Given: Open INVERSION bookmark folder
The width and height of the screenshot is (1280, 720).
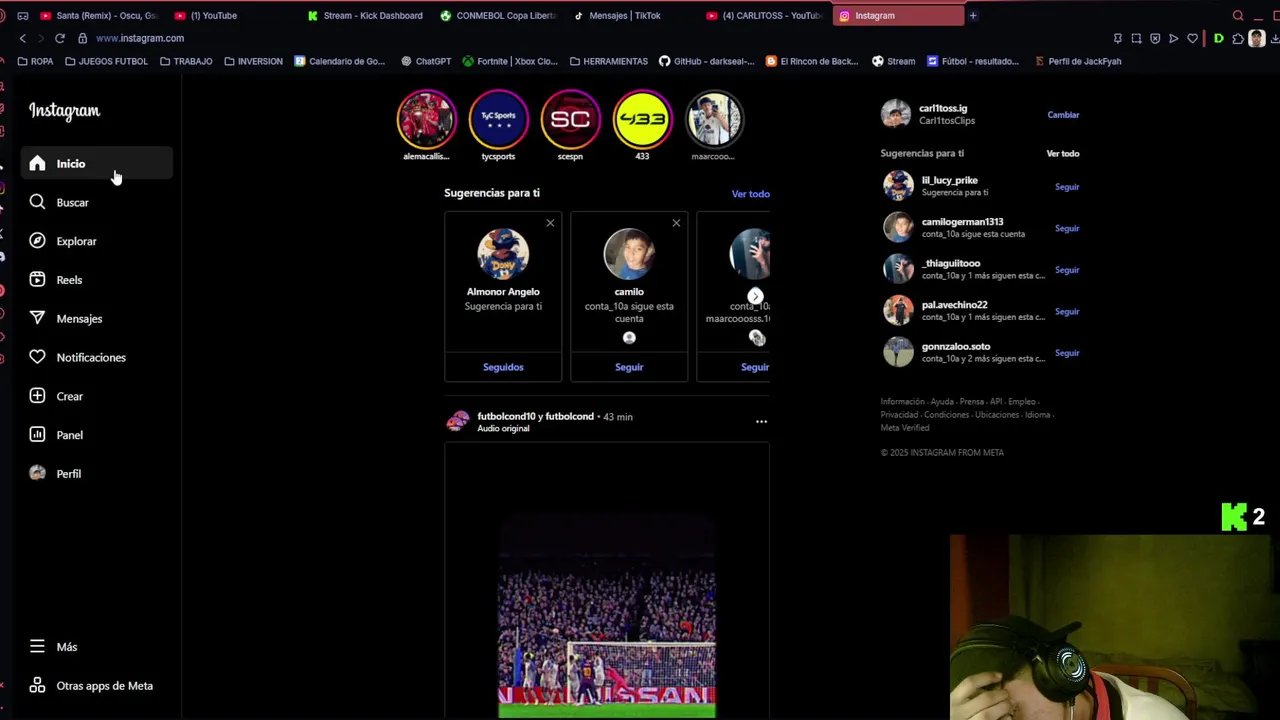Looking at the screenshot, I should 253,61.
